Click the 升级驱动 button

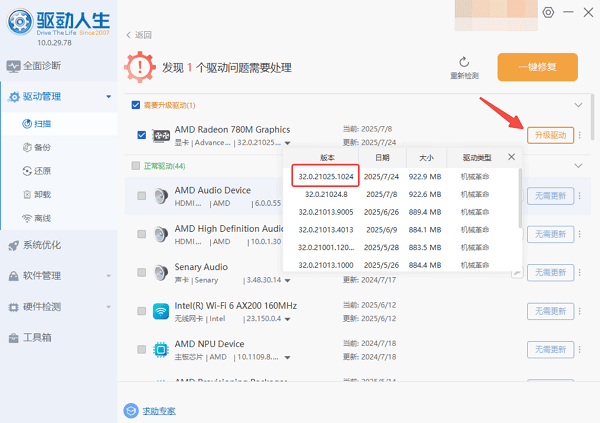pyautogui.click(x=550, y=135)
